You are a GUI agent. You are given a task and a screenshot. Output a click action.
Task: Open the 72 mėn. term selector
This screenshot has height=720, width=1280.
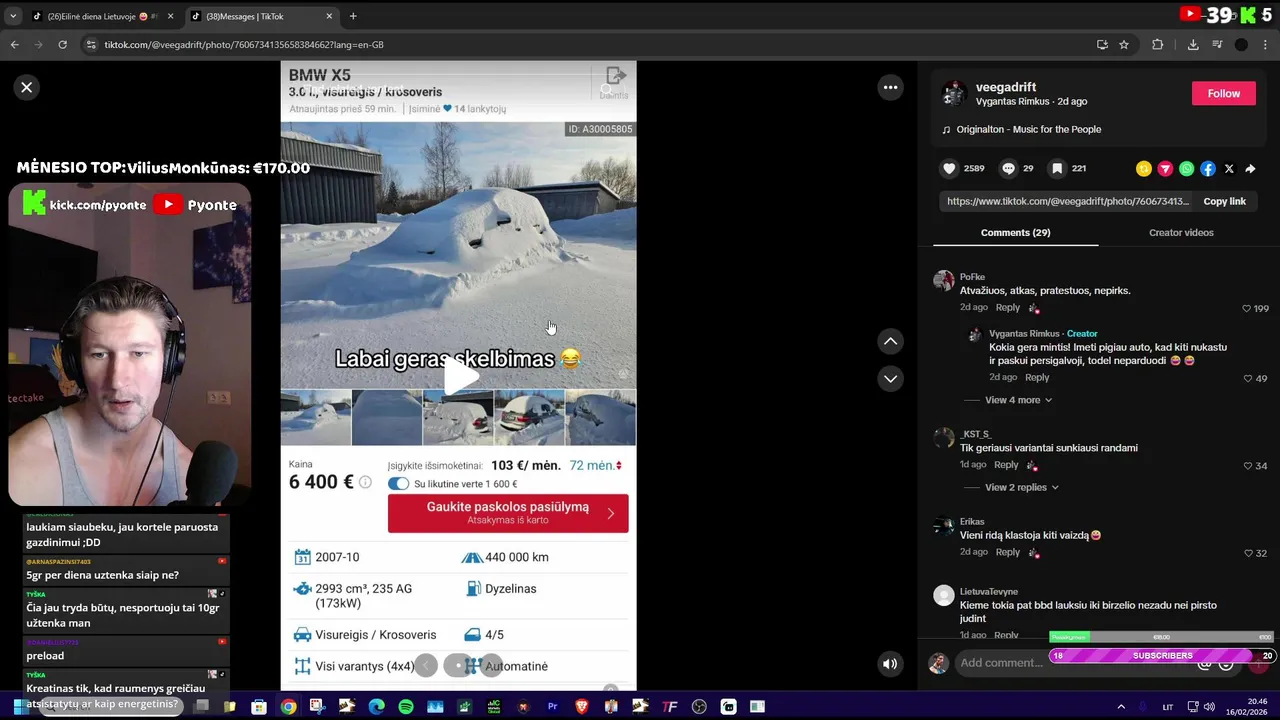(x=596, y=465)
